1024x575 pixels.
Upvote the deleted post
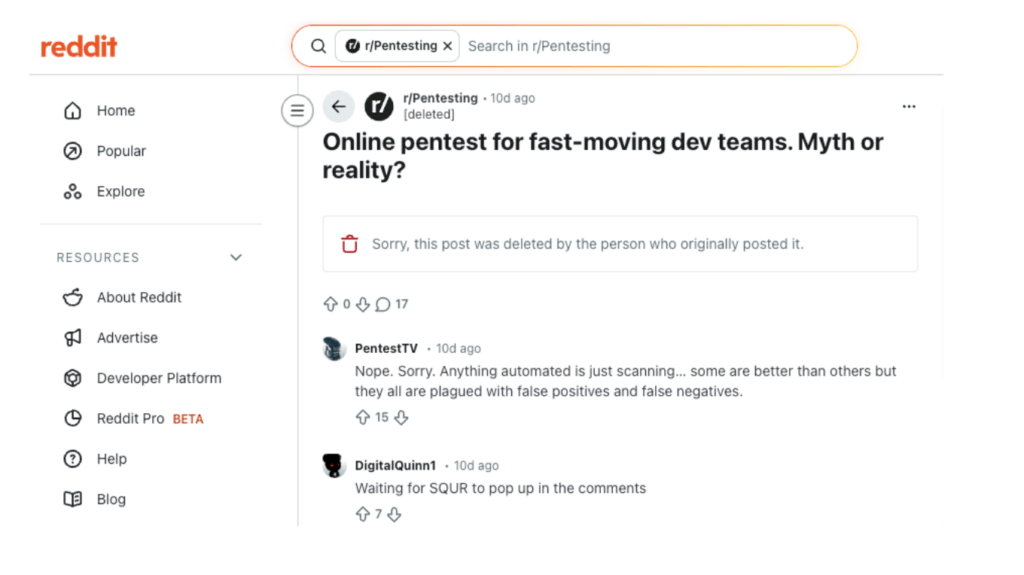pyautogui.click(x=331, y=304)
